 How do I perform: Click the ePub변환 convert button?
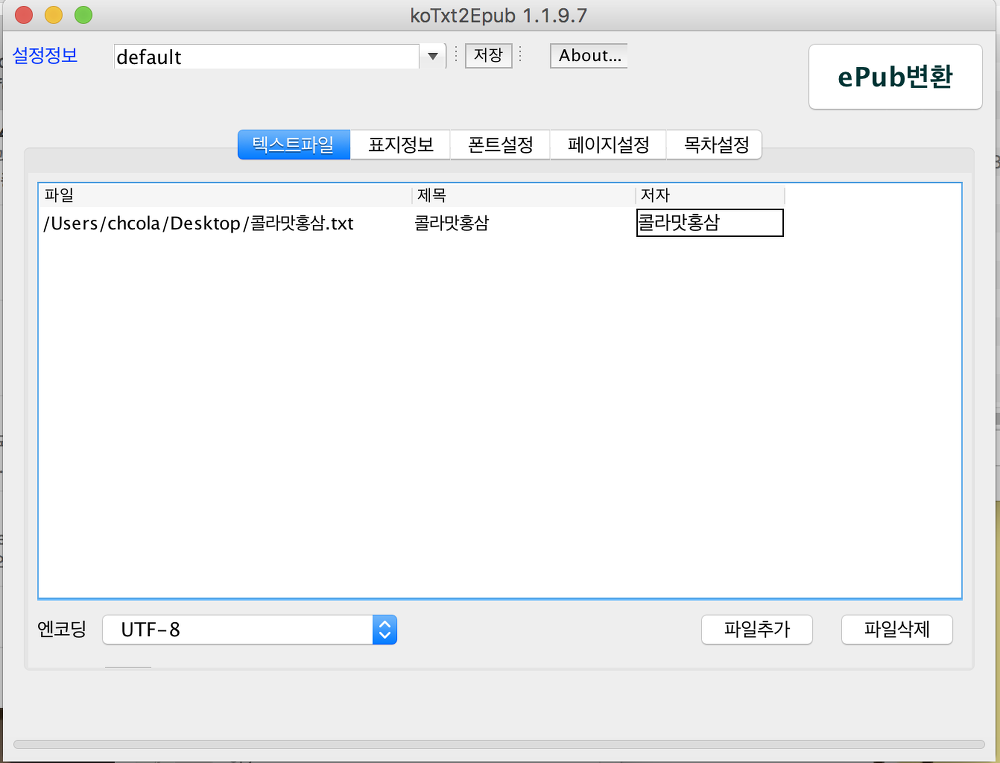click(x=895, y=77)
